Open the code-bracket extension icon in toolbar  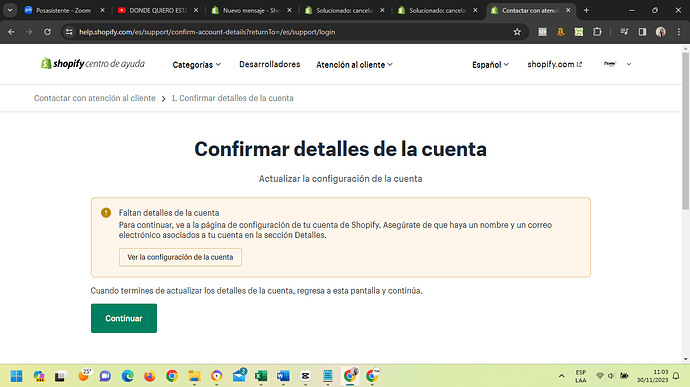click(542, 32)
